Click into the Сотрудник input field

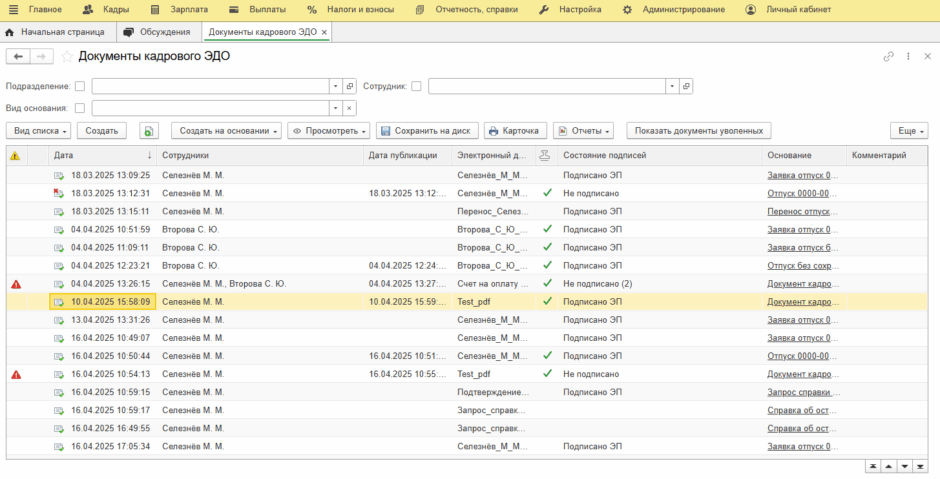(x=547, y=86)
